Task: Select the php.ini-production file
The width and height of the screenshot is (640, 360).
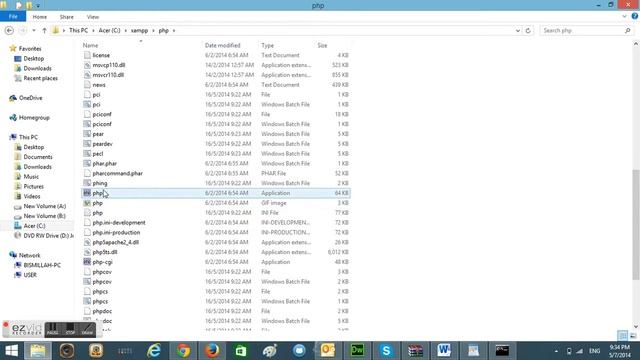Action: [x=116, y=232]
